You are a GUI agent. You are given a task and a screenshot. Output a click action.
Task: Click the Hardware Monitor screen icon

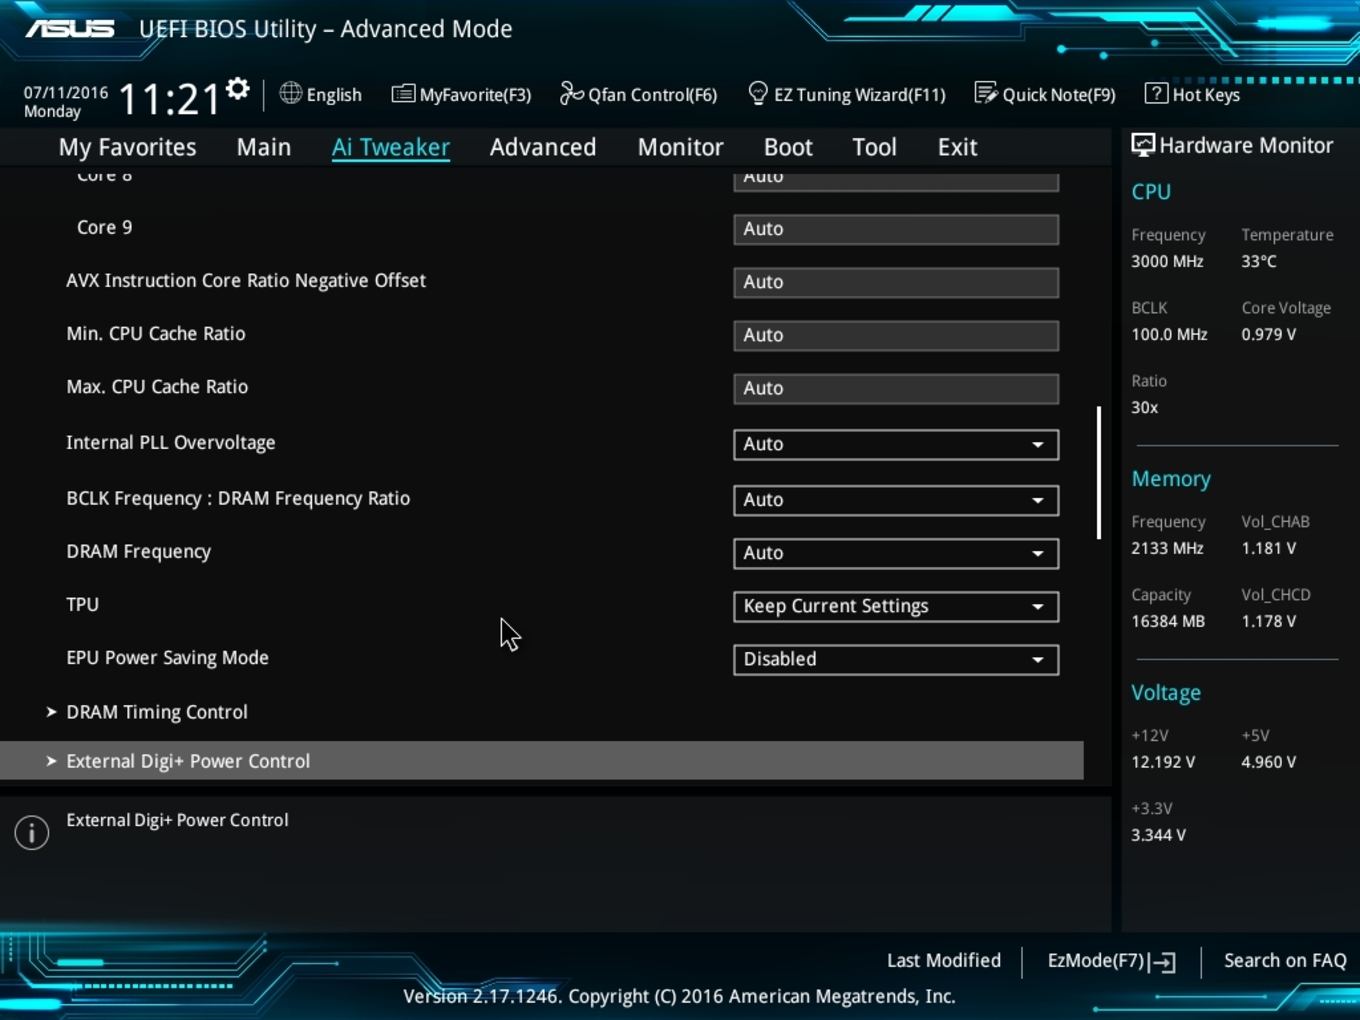[1143, 145]
